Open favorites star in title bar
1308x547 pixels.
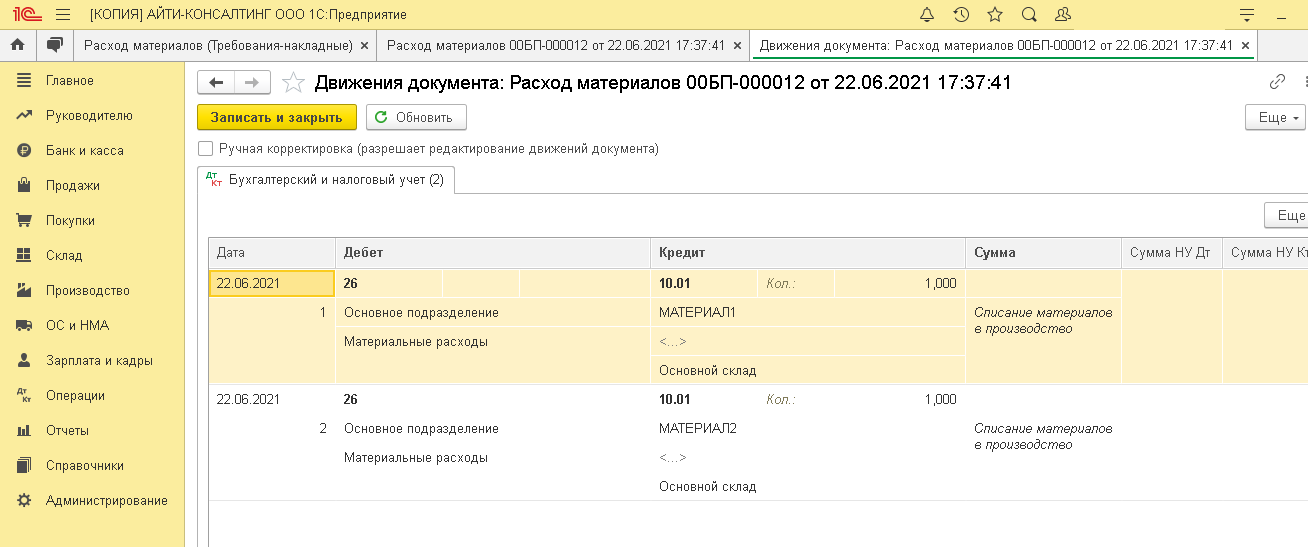[994, 15]
